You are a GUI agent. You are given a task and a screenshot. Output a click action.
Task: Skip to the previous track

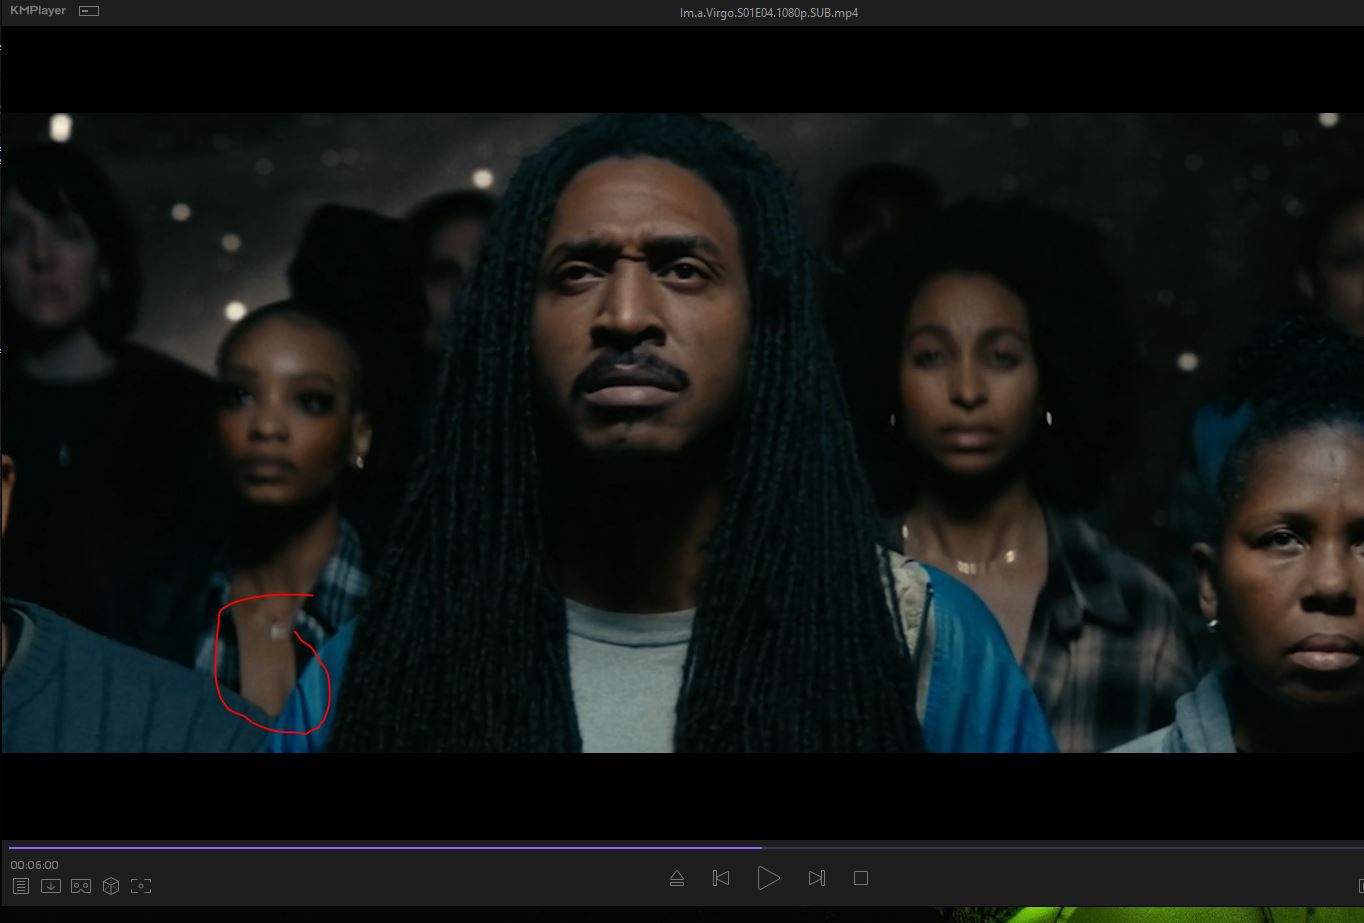pos(720,878)
